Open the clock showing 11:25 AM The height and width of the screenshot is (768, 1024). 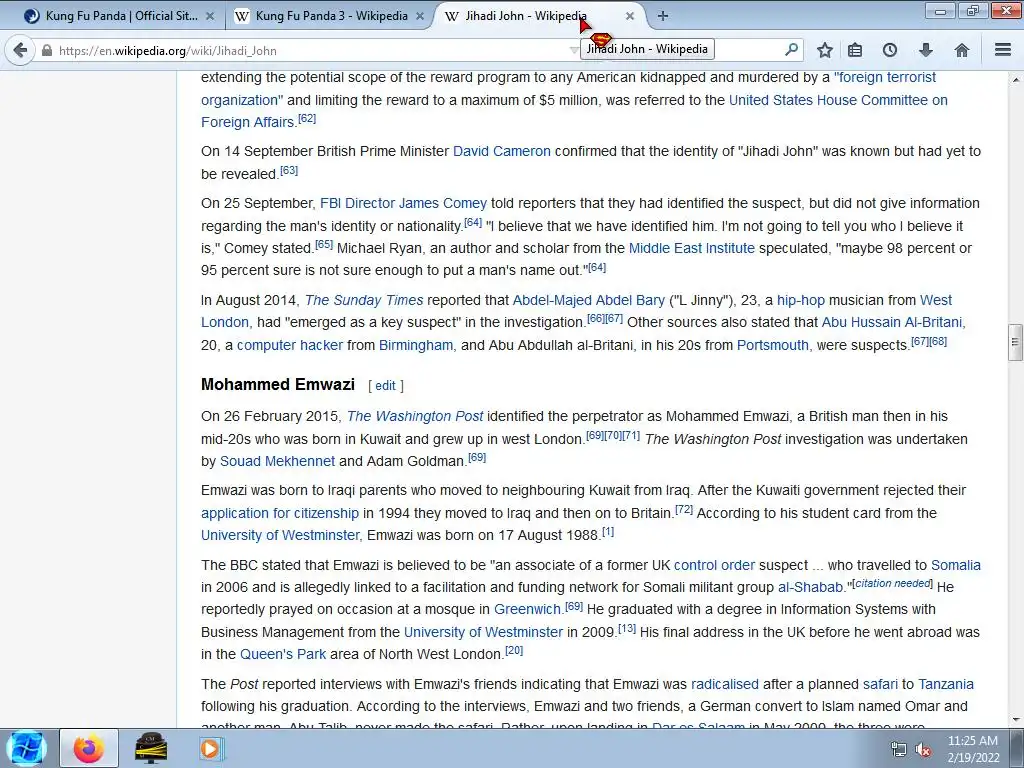pos(974,749)
